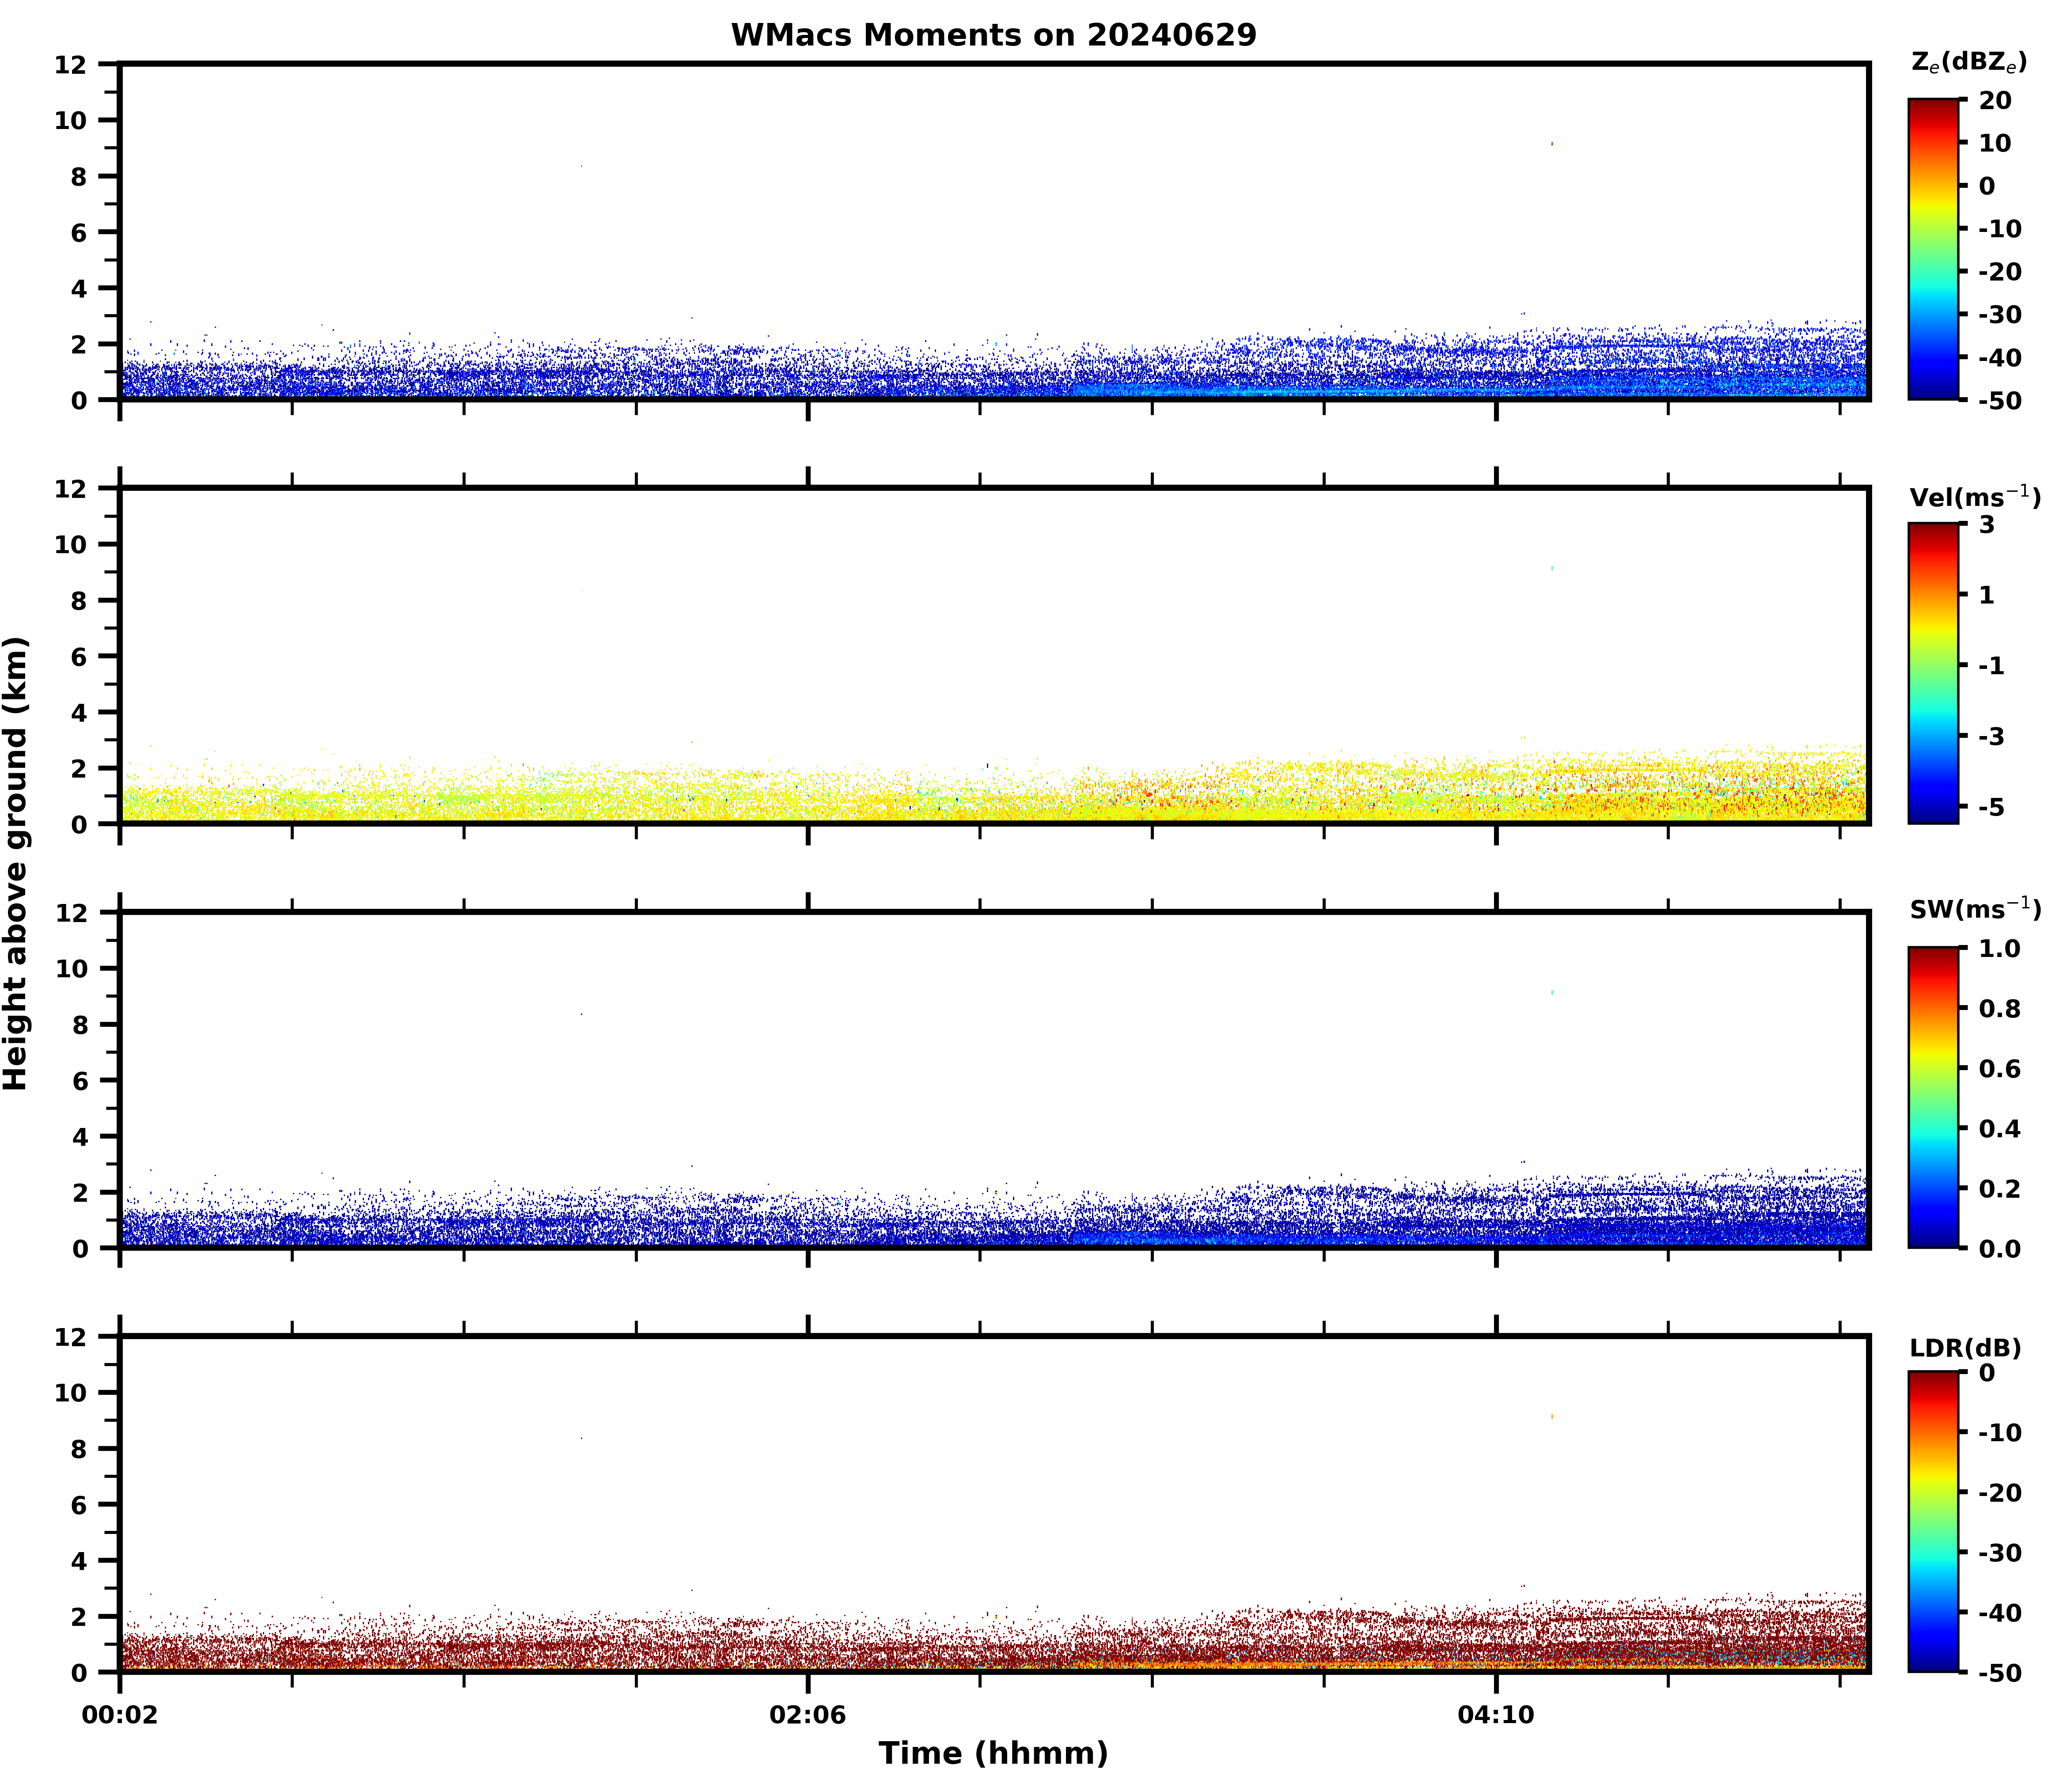Click the 02:06 time tick label
Viewport: 2063px width, 1792px height.
[x=808, y=1716]
